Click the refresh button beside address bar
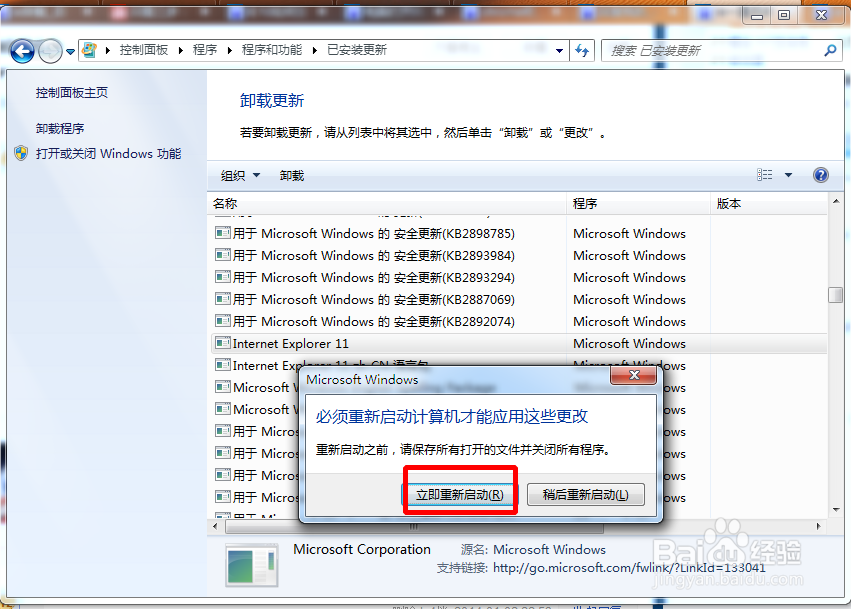 tap(582, 51)
